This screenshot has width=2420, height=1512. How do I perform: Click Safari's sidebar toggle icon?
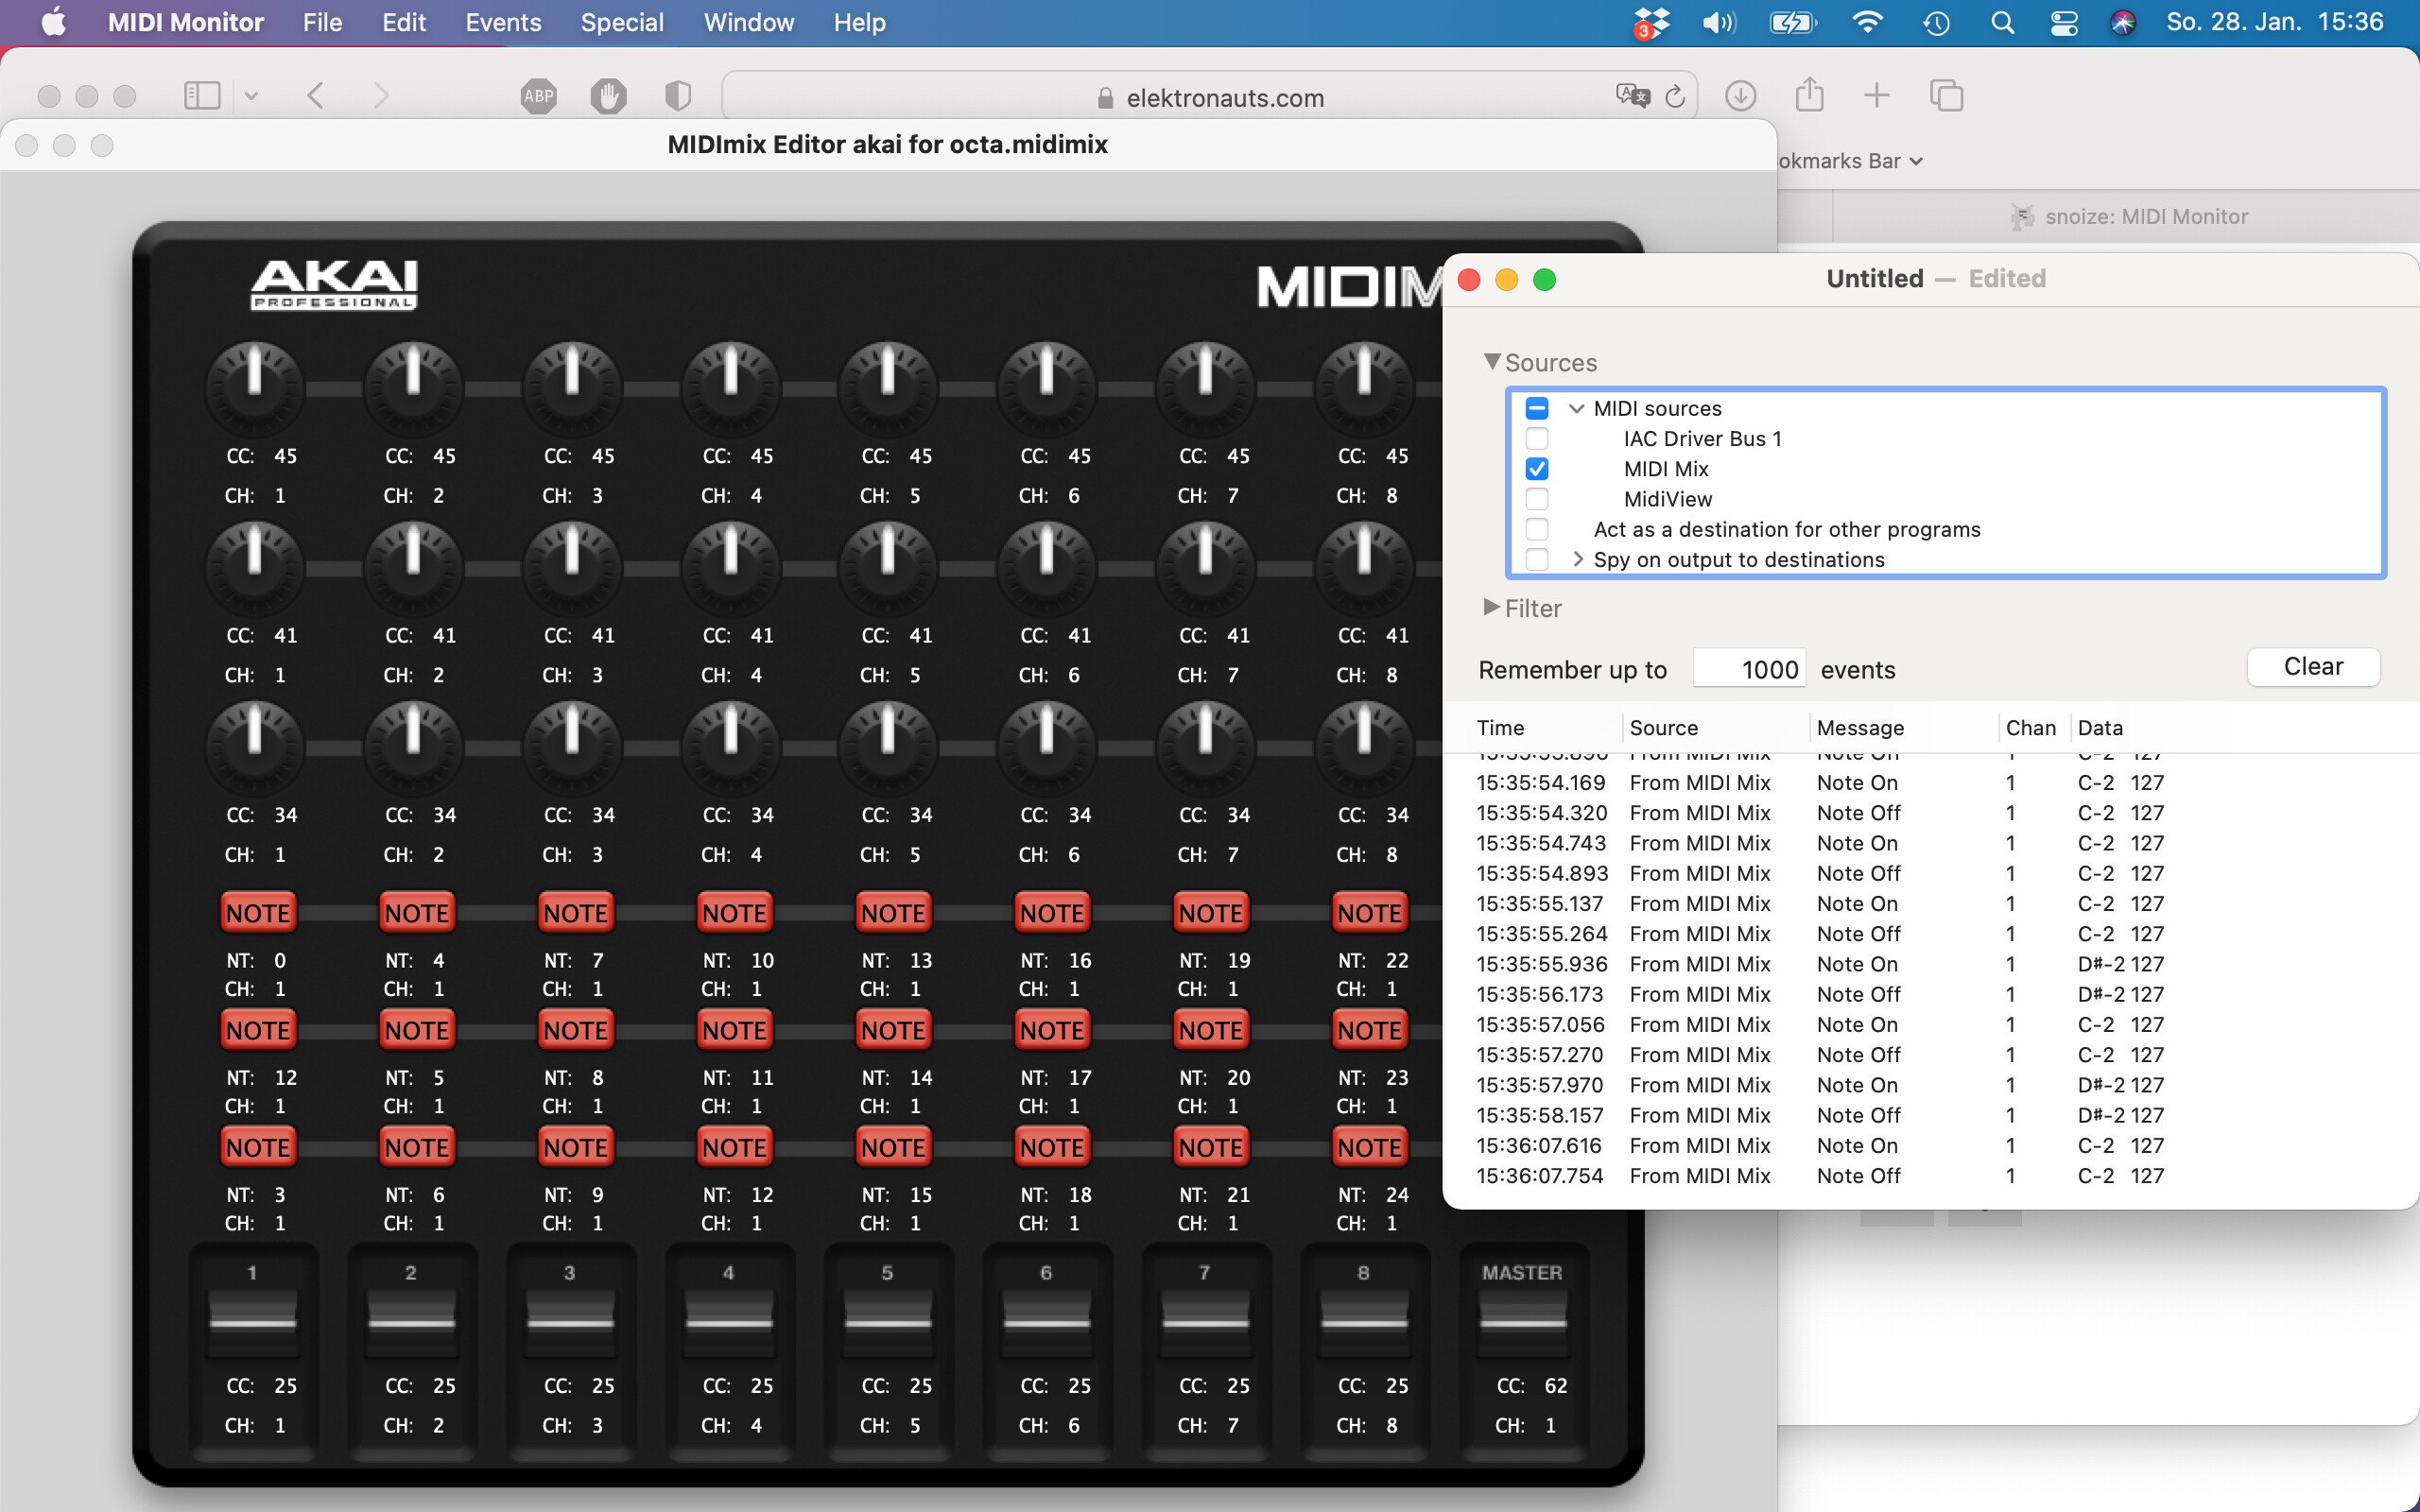click(202, 96)
